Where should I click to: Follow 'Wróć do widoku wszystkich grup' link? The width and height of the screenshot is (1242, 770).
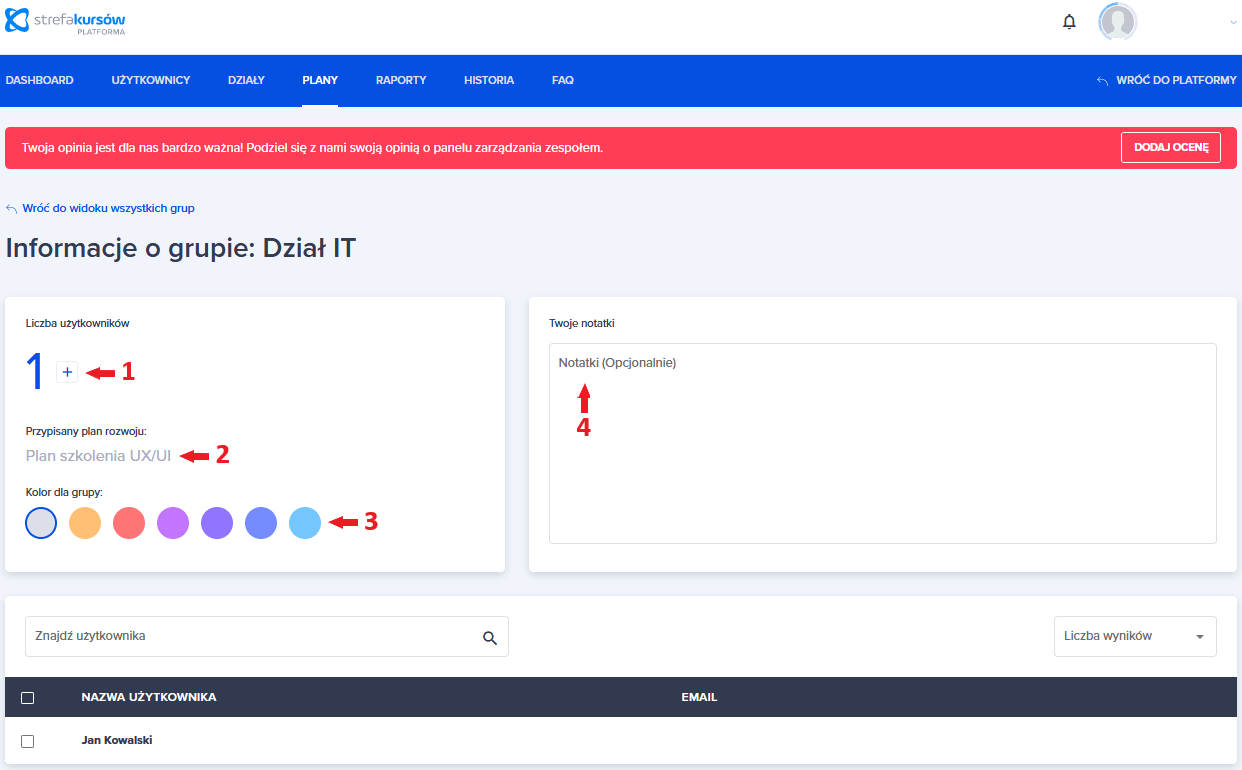pos(108,208)
